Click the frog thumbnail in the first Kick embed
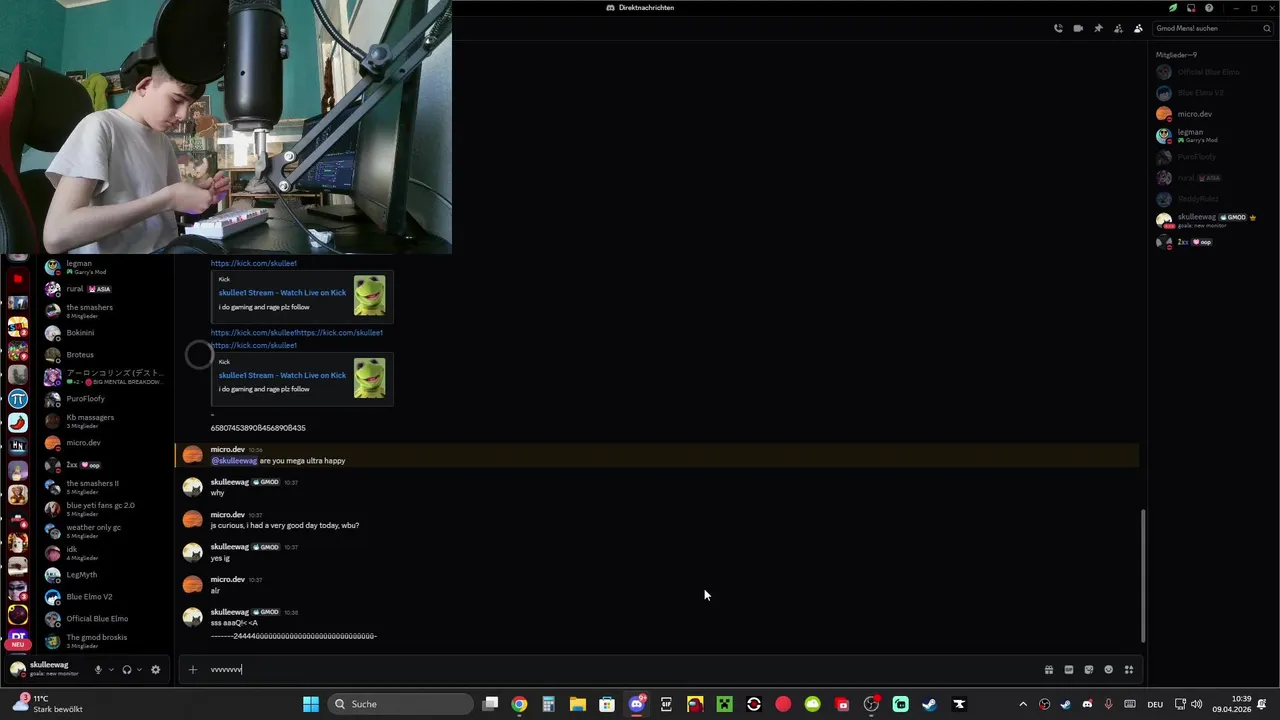 [369, 296]
